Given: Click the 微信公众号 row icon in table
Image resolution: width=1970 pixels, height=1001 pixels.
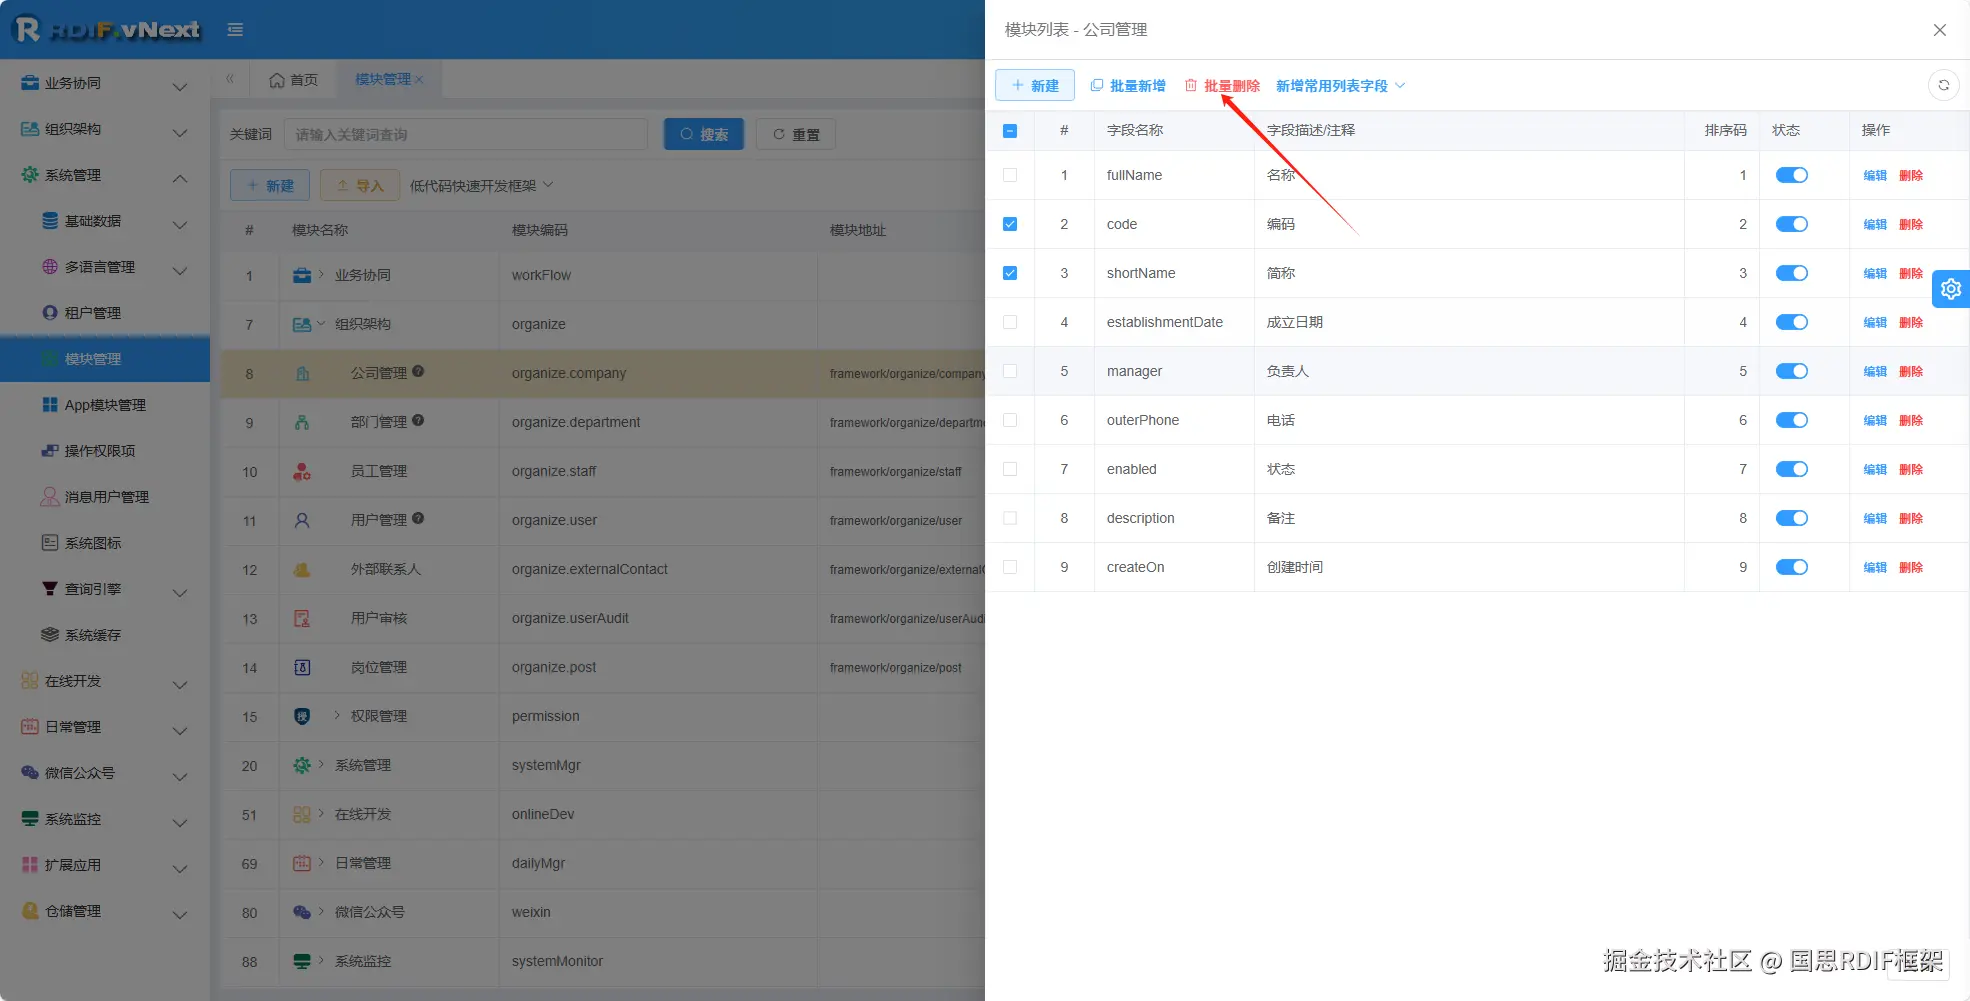Looking at the screenshot, I should click(x=302, y=912).
